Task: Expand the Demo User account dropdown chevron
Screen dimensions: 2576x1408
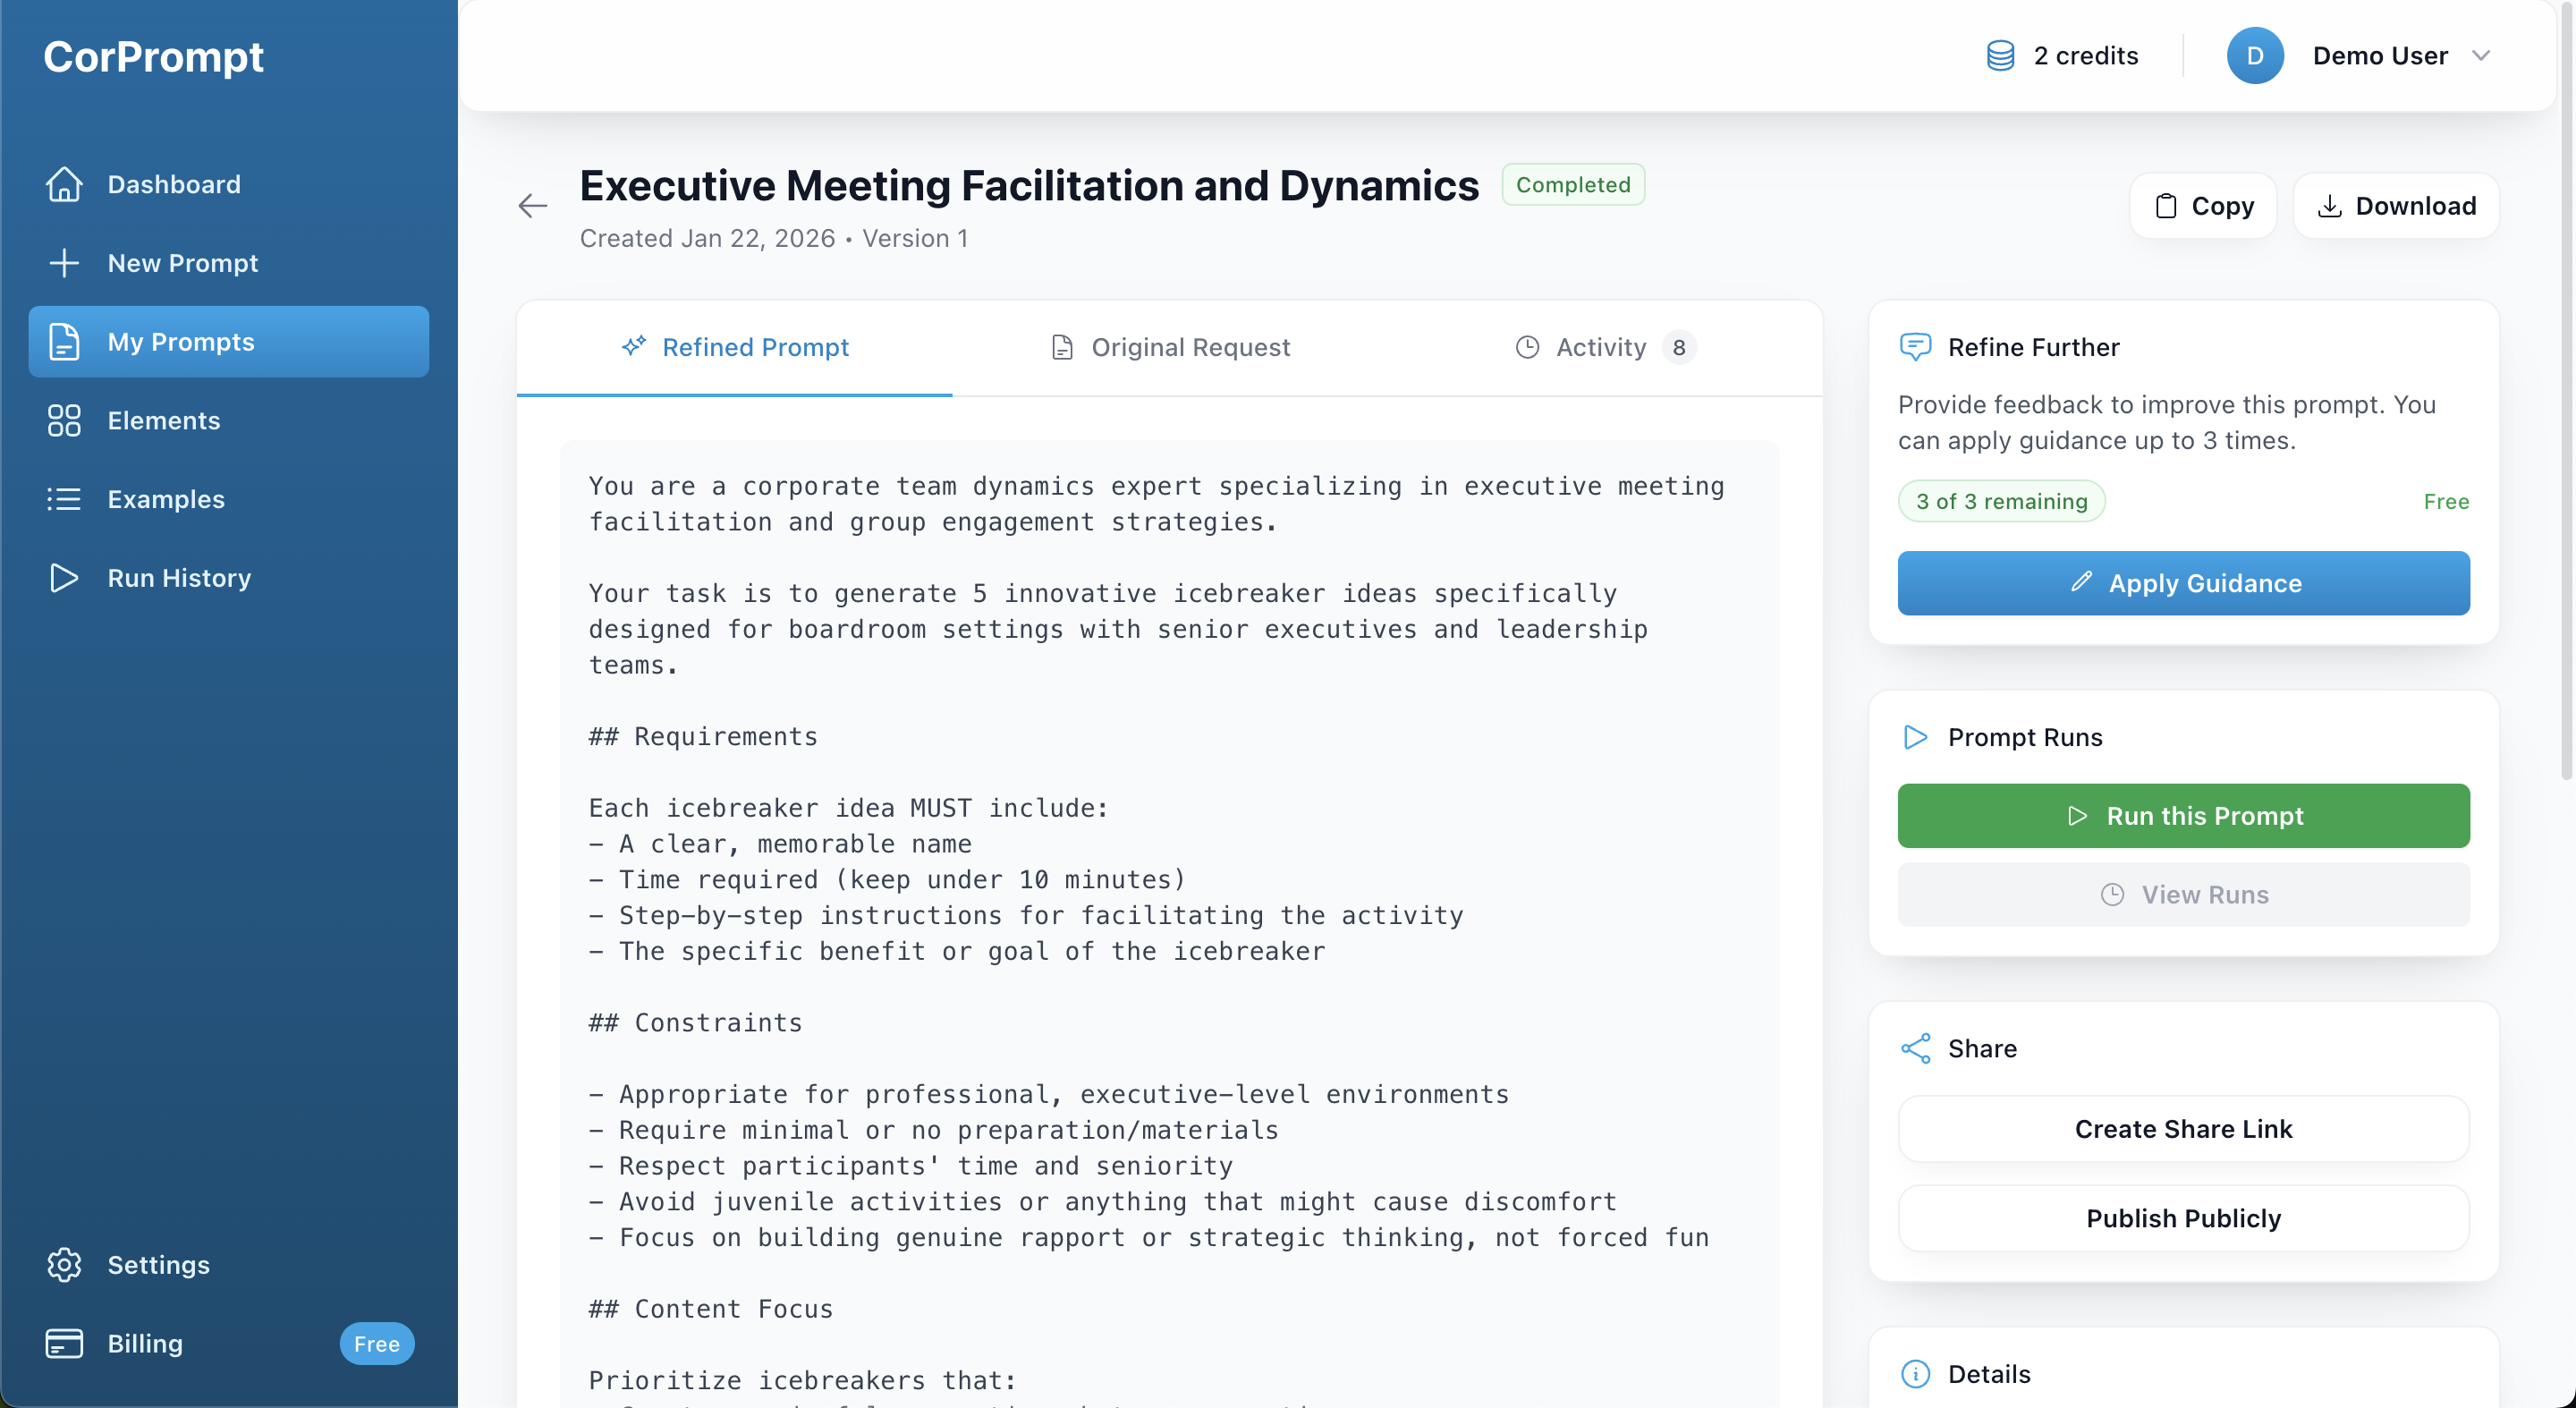Action: point(2481,56)
